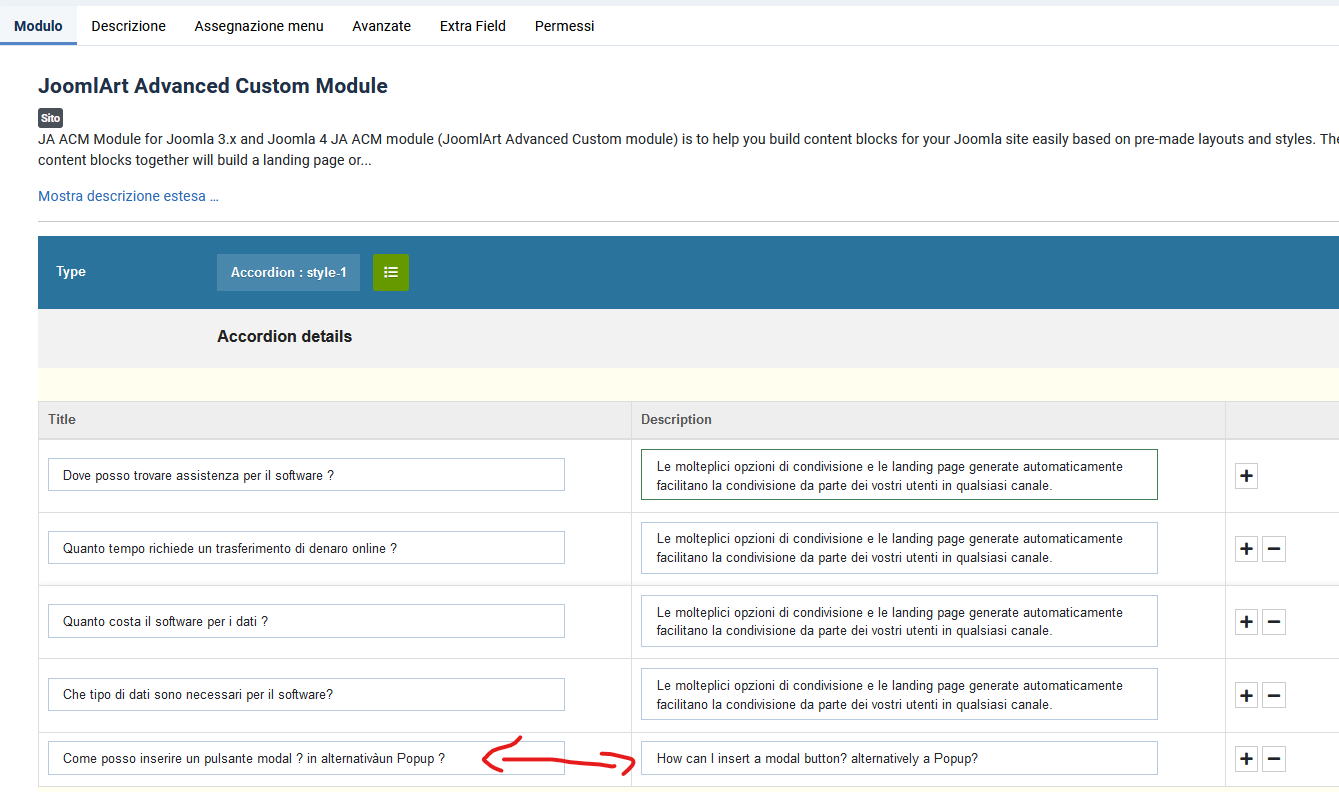Add row after 'Dove posso trovare assistenza' row
Image resolution: width=1339 pixels, height=792 pixels.
click(1246, 476)
